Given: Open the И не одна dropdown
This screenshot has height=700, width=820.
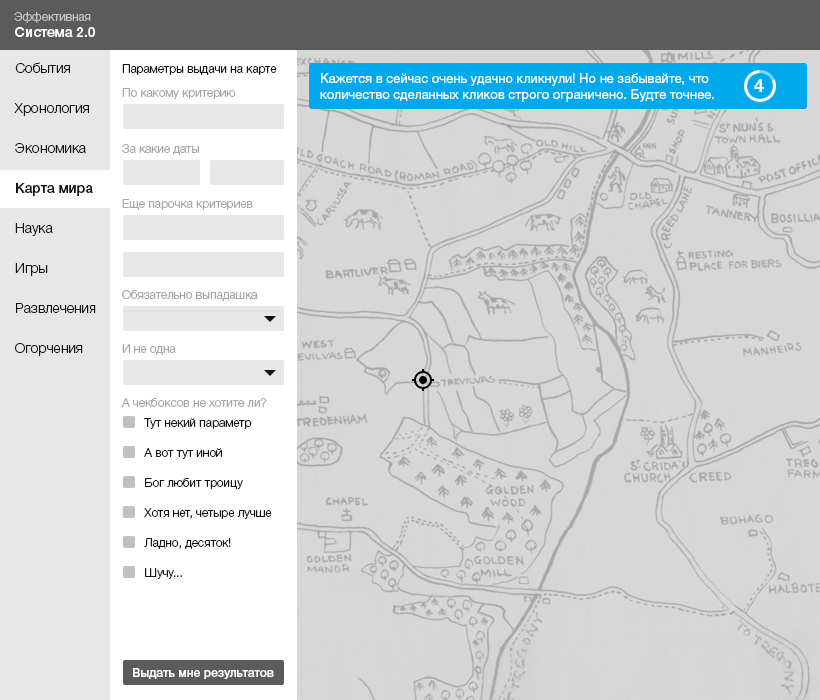Looking at the screenshot, I should pos(203,373).
